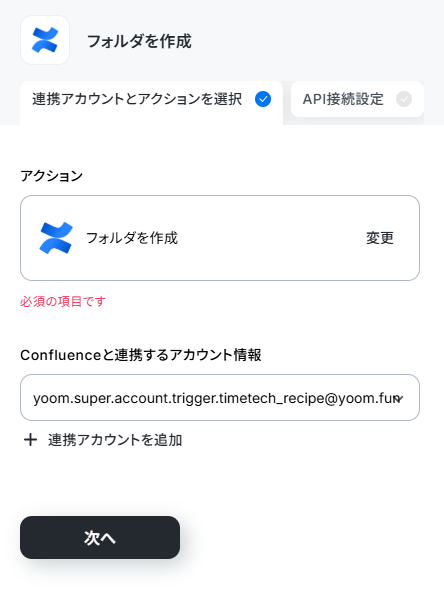
Task: Click the chevron arrow in the account field
Action: coord(399,399)
